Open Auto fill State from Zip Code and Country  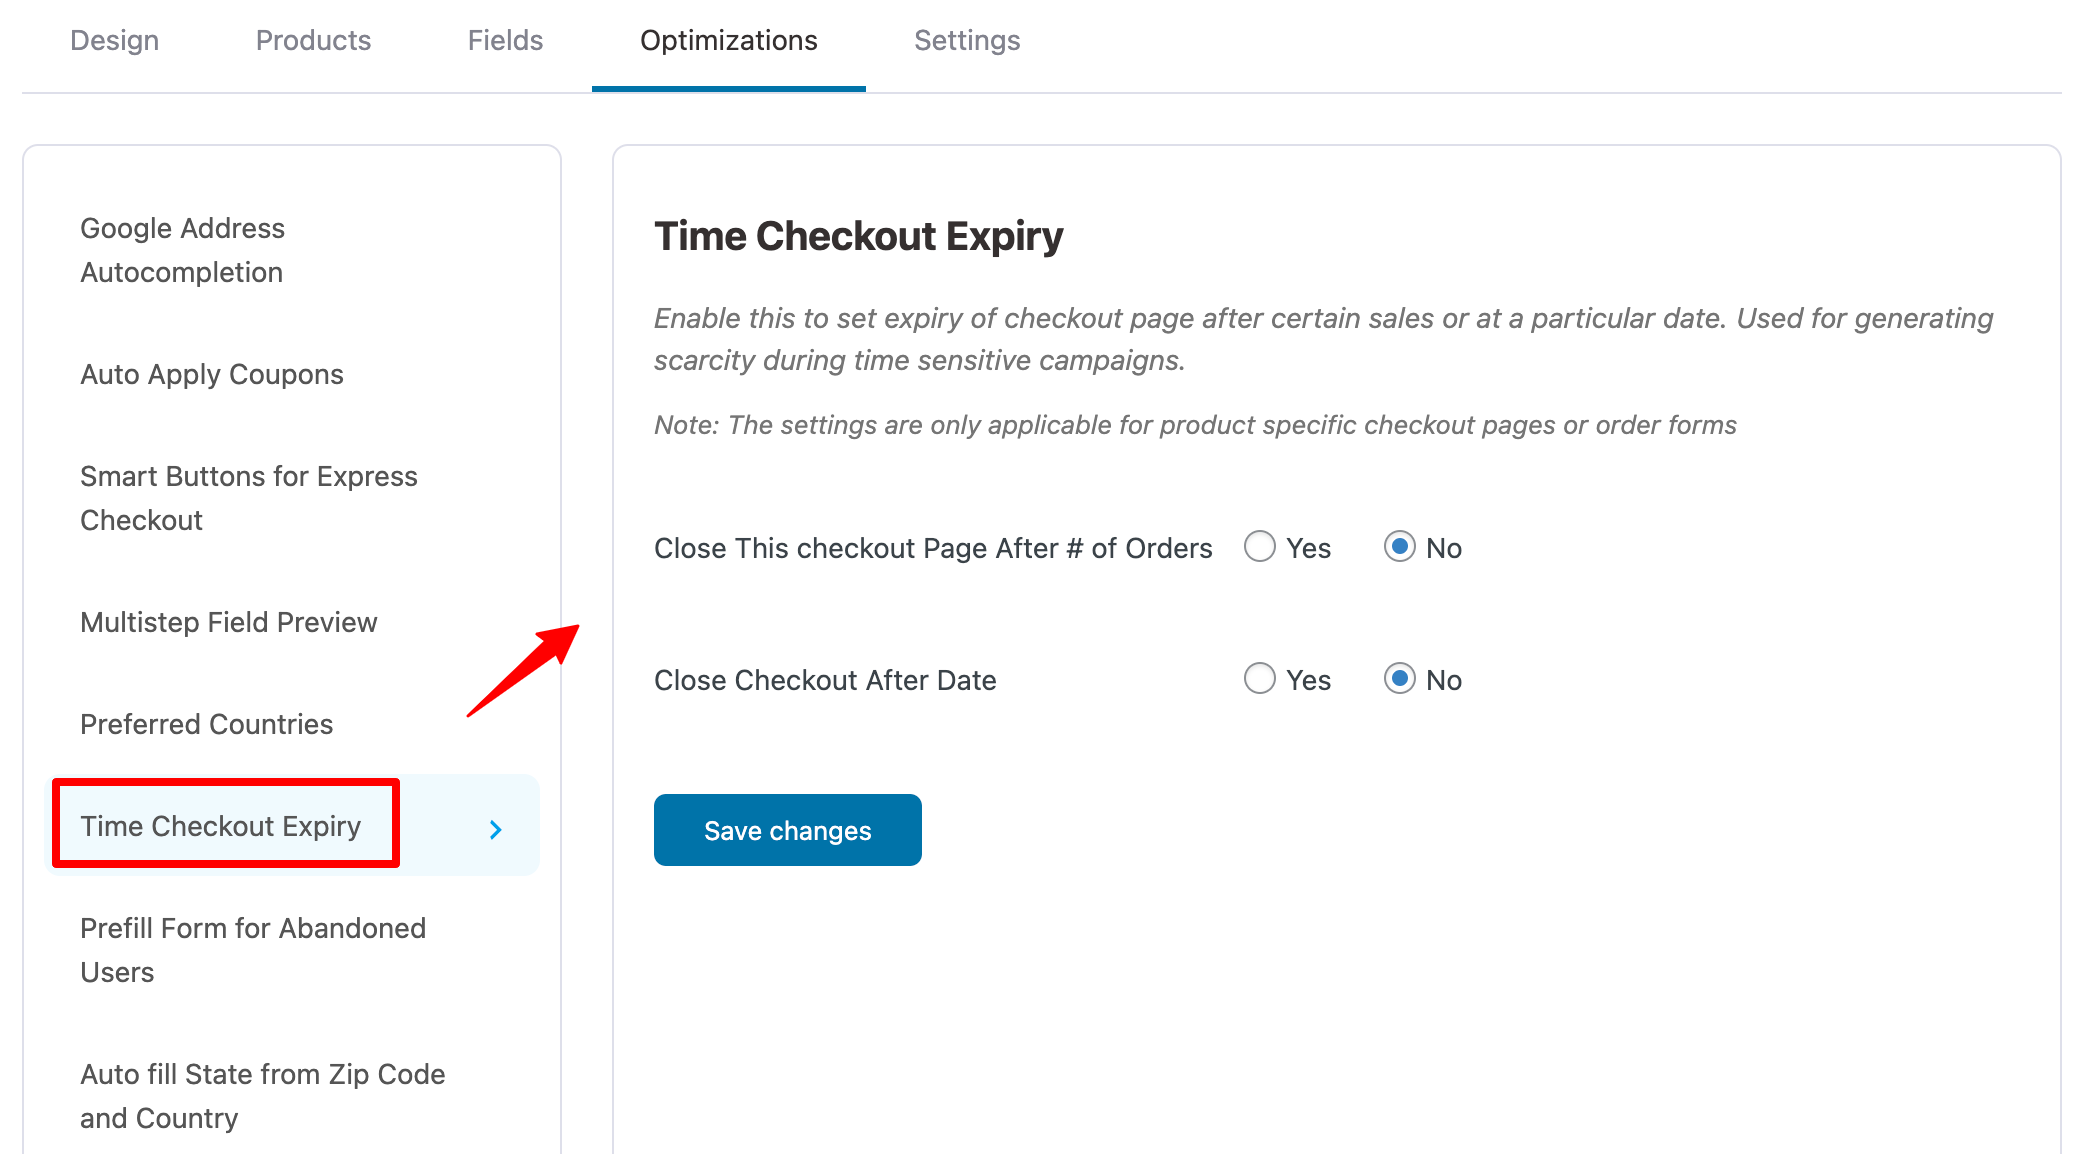click(262, 1095)
